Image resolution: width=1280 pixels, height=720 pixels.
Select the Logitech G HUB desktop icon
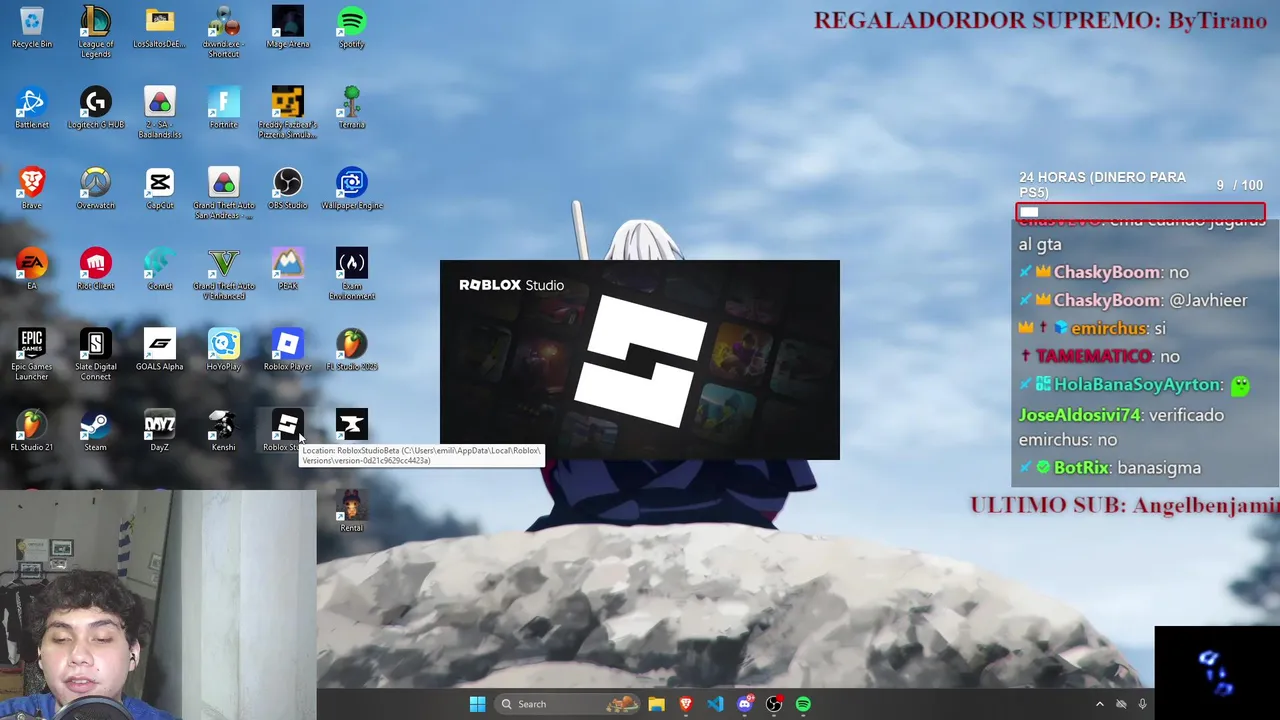[x=96, y=109]
